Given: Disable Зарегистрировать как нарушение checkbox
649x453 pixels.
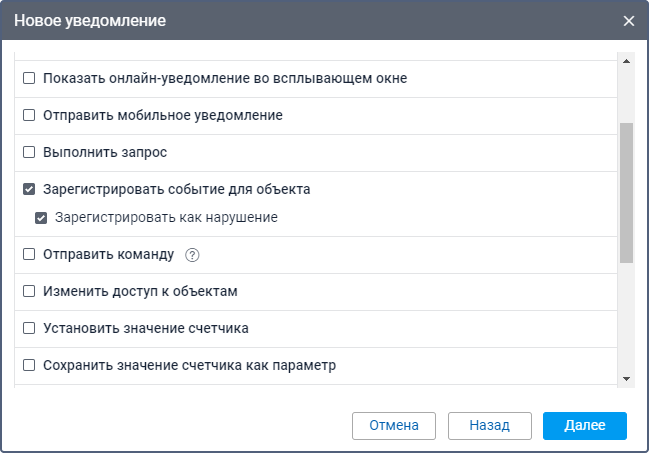Looking at the screenshot, I should click(41, 217).
